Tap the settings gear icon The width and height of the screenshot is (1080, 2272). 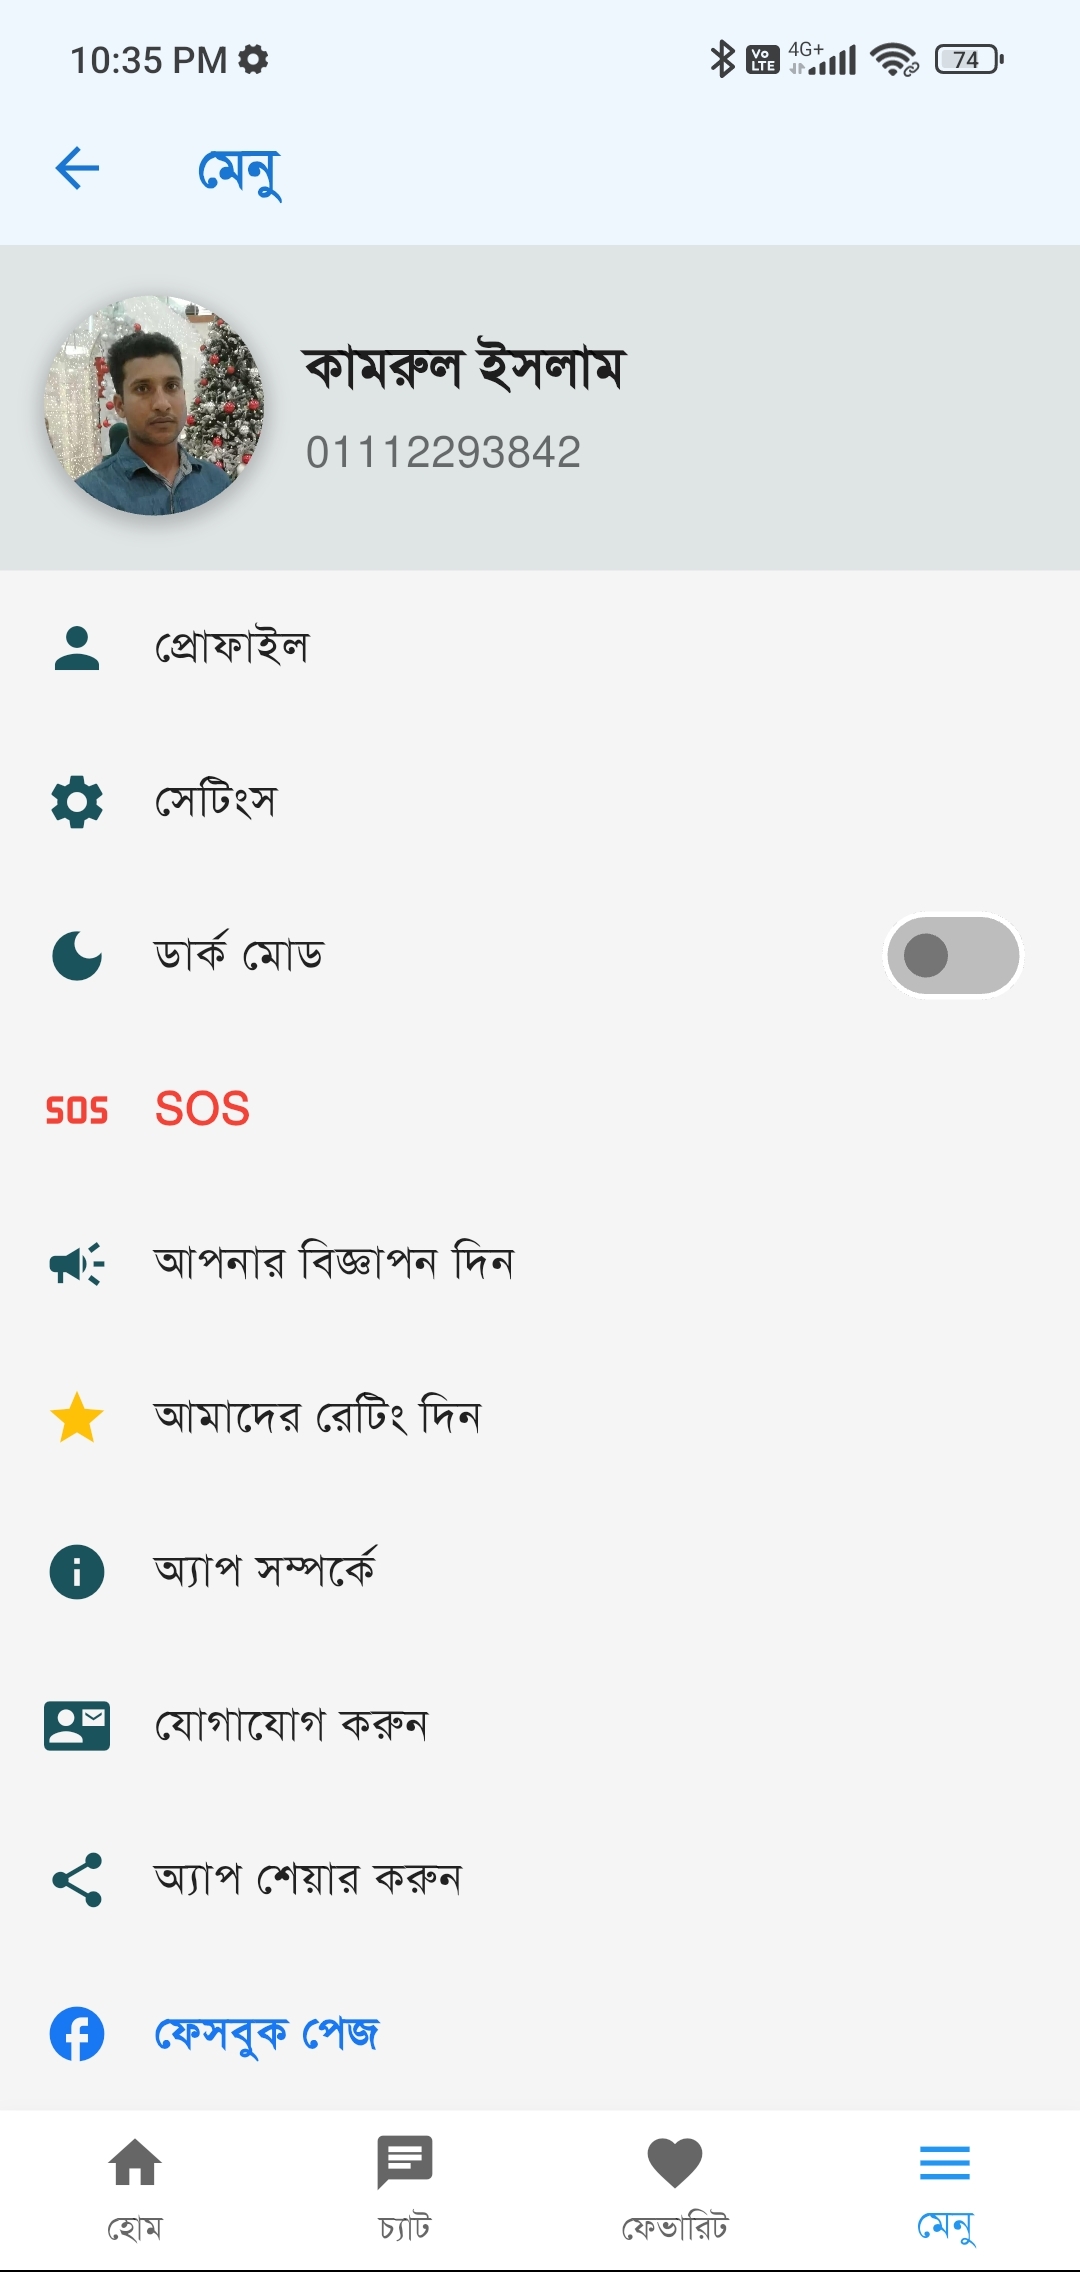click(x=77, y=802)
